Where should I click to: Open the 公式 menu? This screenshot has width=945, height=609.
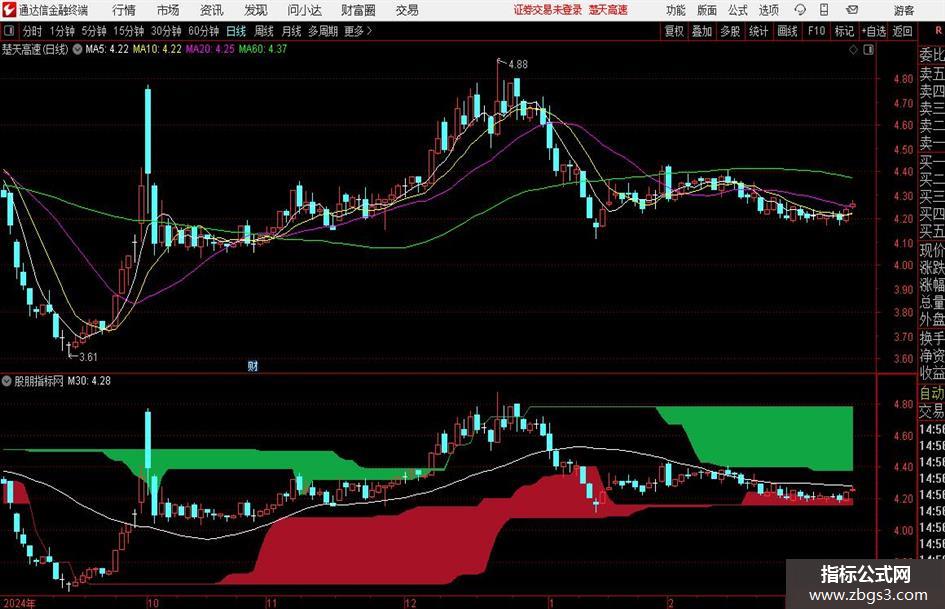[x=737, y=10]
